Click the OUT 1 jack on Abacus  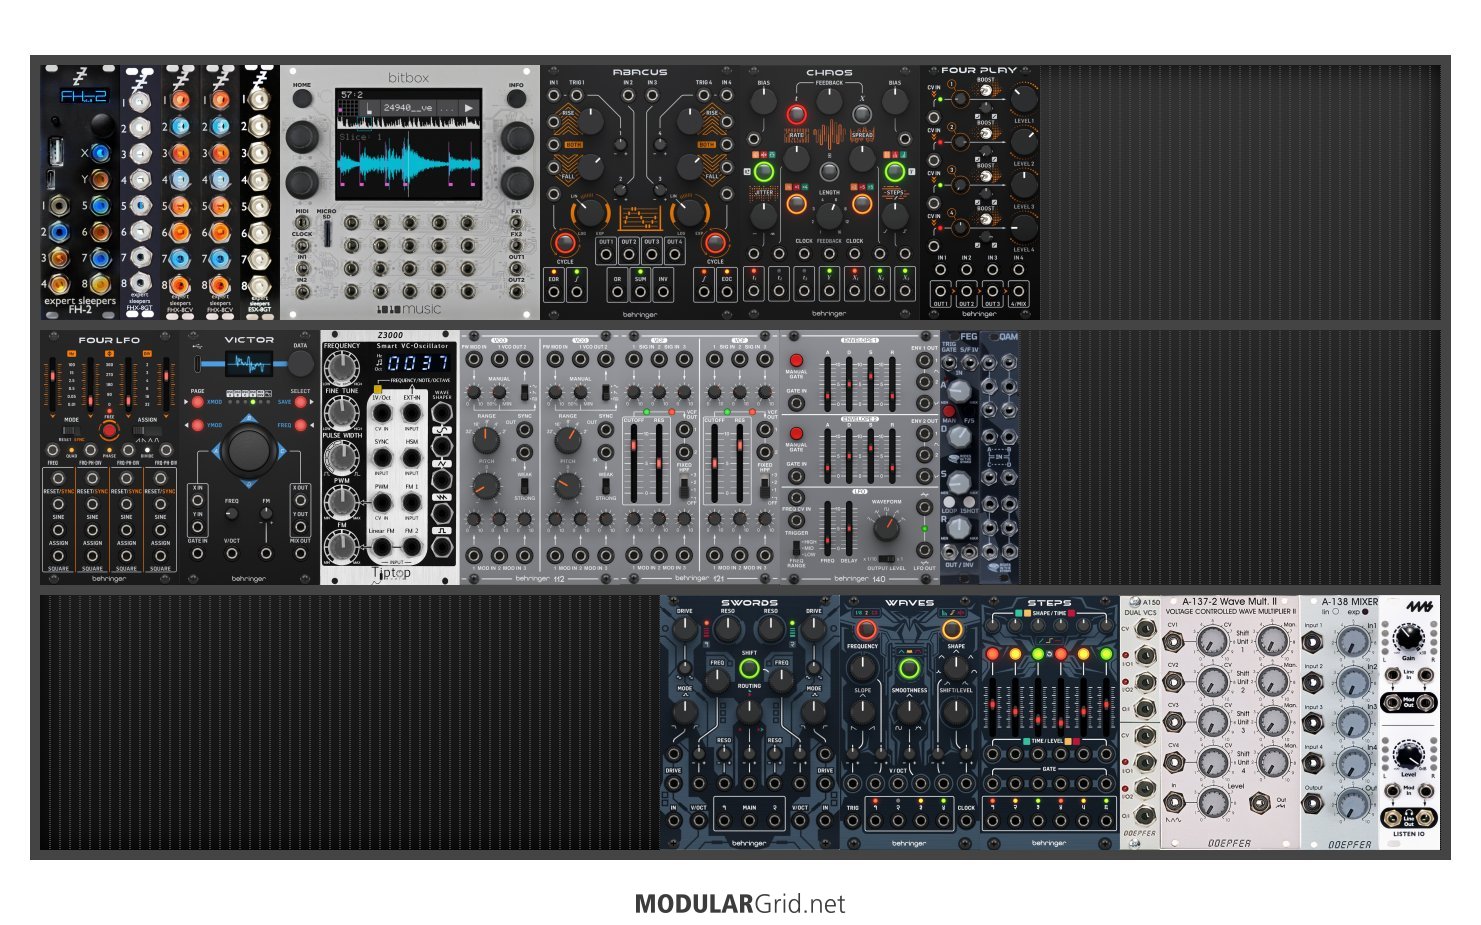[x=606, y=254]
